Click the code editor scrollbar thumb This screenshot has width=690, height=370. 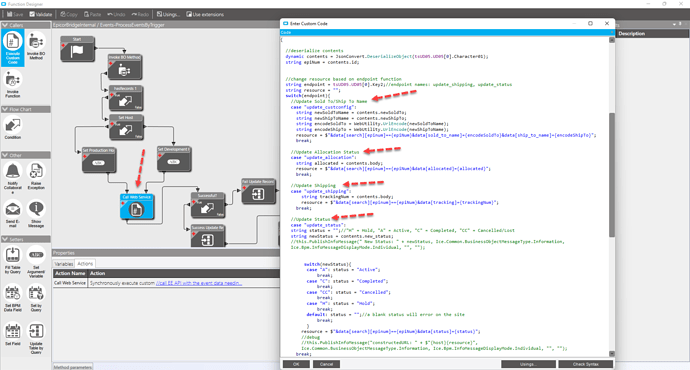click(612, 175)
